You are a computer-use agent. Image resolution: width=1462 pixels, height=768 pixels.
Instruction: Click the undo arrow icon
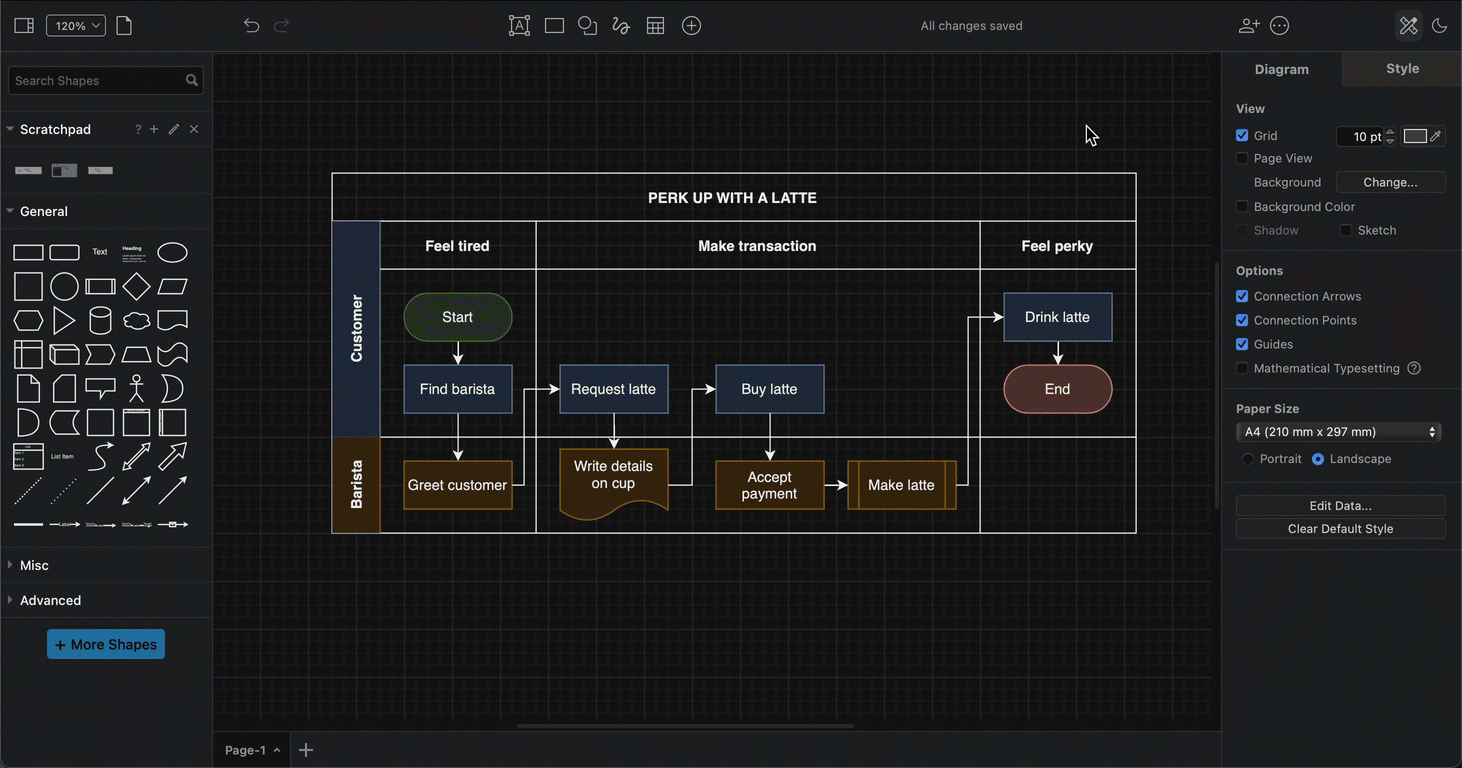pyautogui.click(x=251, y=26)
